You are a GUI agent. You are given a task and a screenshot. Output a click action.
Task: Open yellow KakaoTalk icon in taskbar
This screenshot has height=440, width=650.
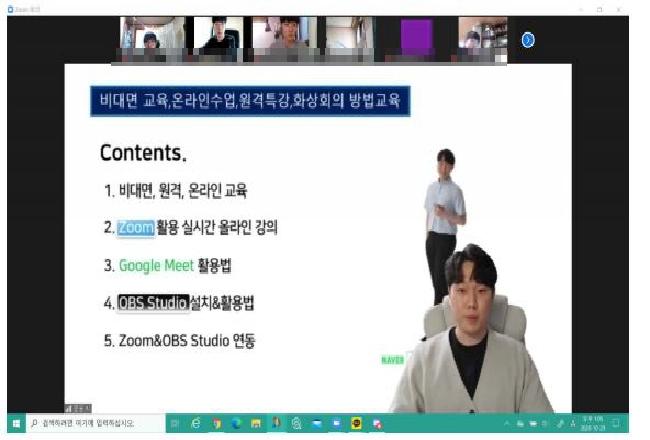[x=357, y=423]
